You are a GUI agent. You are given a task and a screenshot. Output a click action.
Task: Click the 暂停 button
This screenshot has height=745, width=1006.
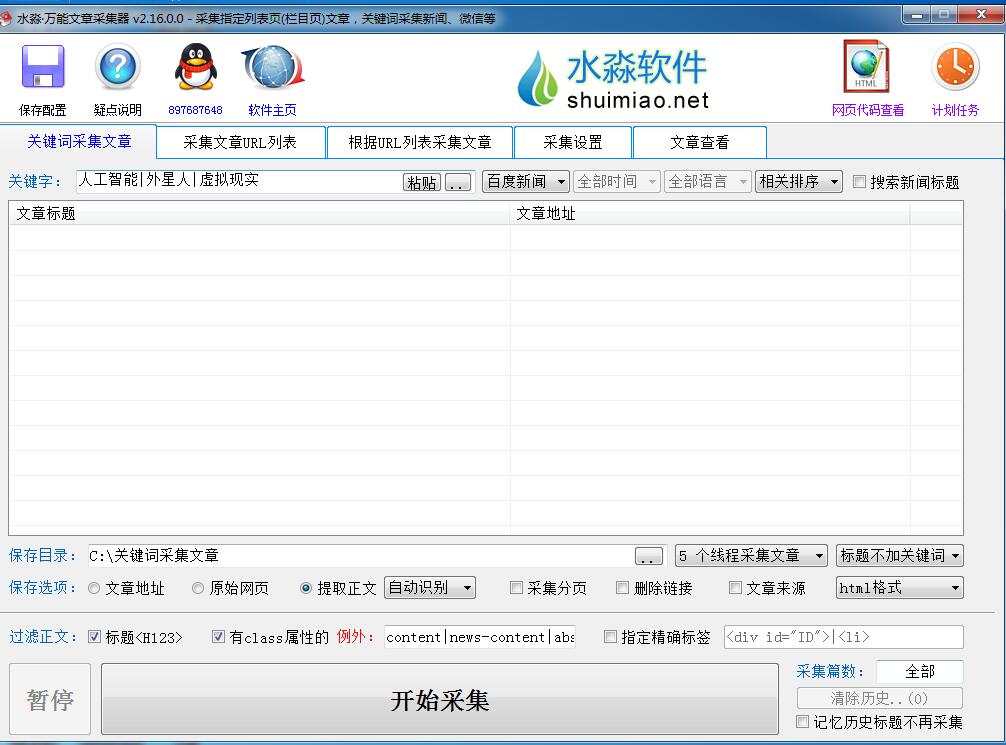click(49, 701)
